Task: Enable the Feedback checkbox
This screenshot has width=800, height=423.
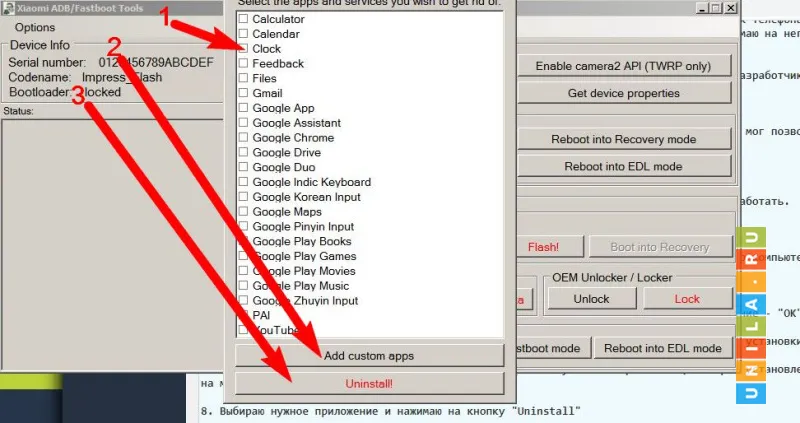Action: [x=244, y=64]
